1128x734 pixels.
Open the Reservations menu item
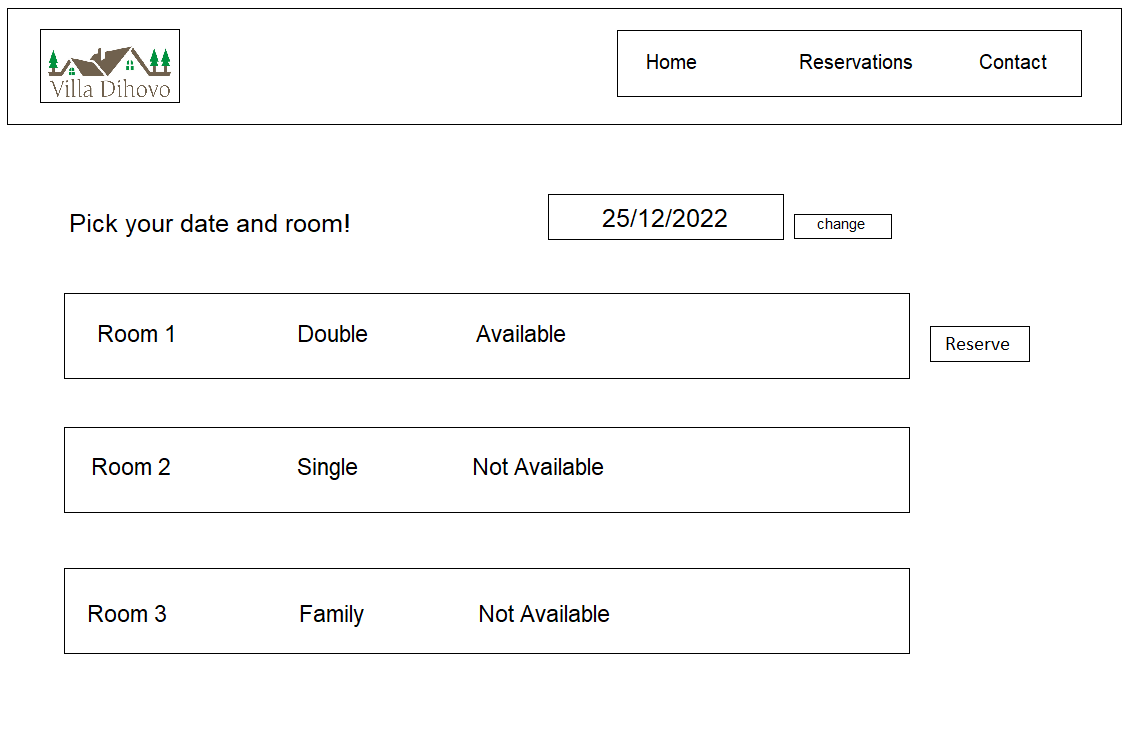[x=855, y=62]
